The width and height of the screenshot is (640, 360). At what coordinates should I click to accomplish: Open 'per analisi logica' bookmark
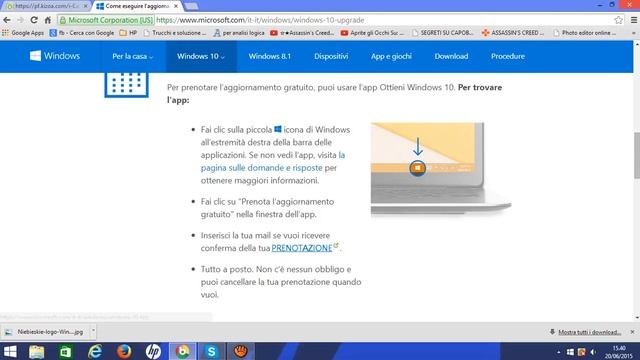pos(239,33)
